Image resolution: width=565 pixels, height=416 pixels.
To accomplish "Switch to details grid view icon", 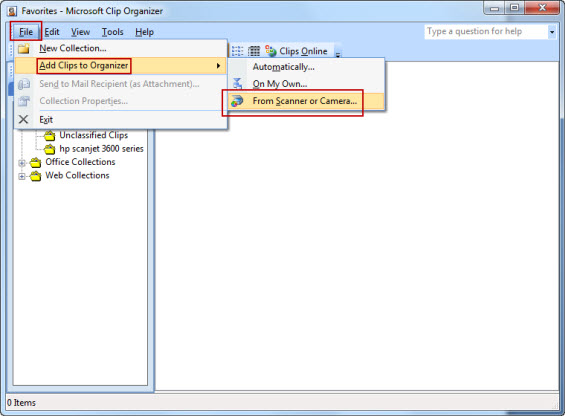I will pyautogui.click(x=254, y=51).
